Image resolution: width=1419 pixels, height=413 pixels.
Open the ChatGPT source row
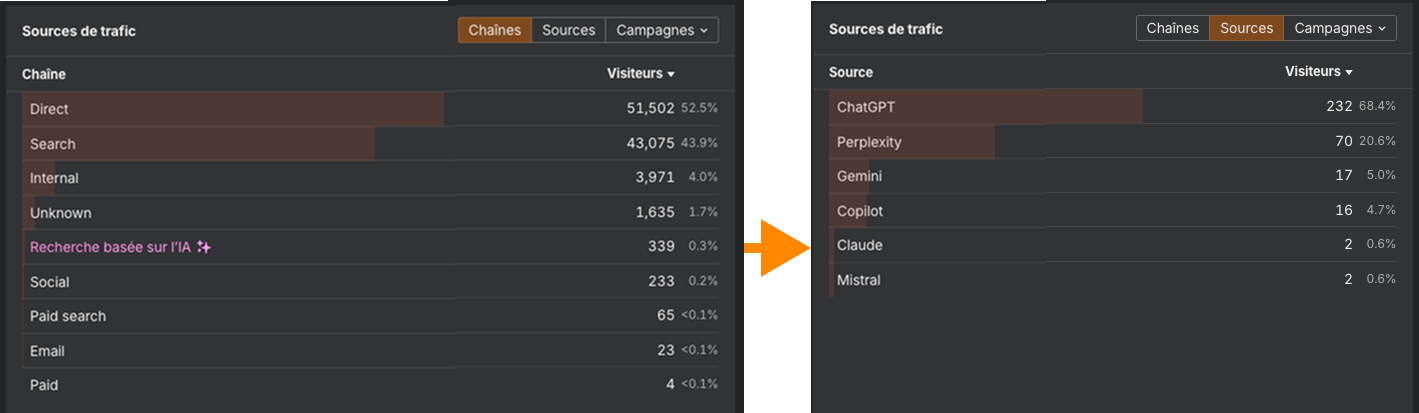coord(1113,107)
